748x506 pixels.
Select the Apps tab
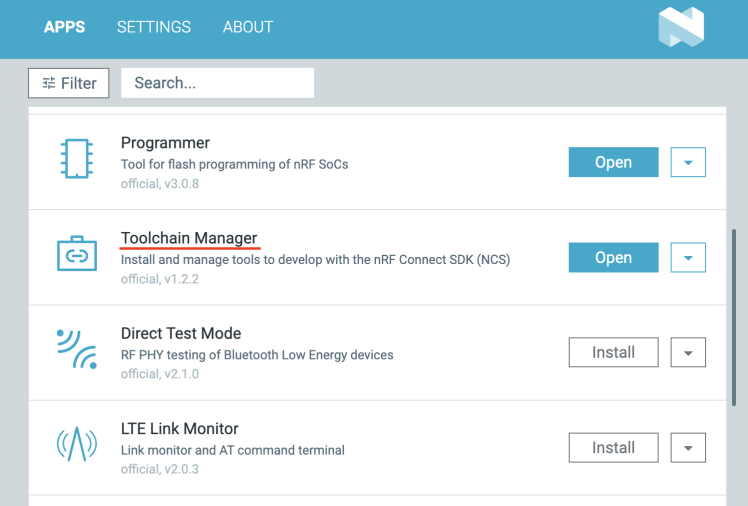pyautogui.click(x=64, y=27)
